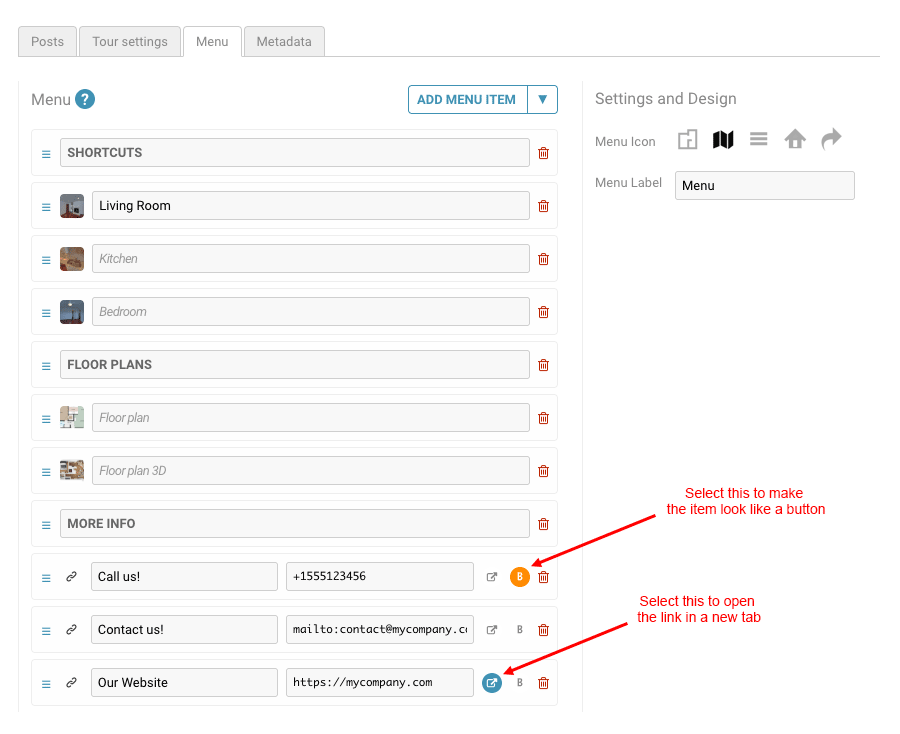This screenshot has width=900, height=734.
Task: Choose the folded map menu icon
Action: (x=723, y=140)
